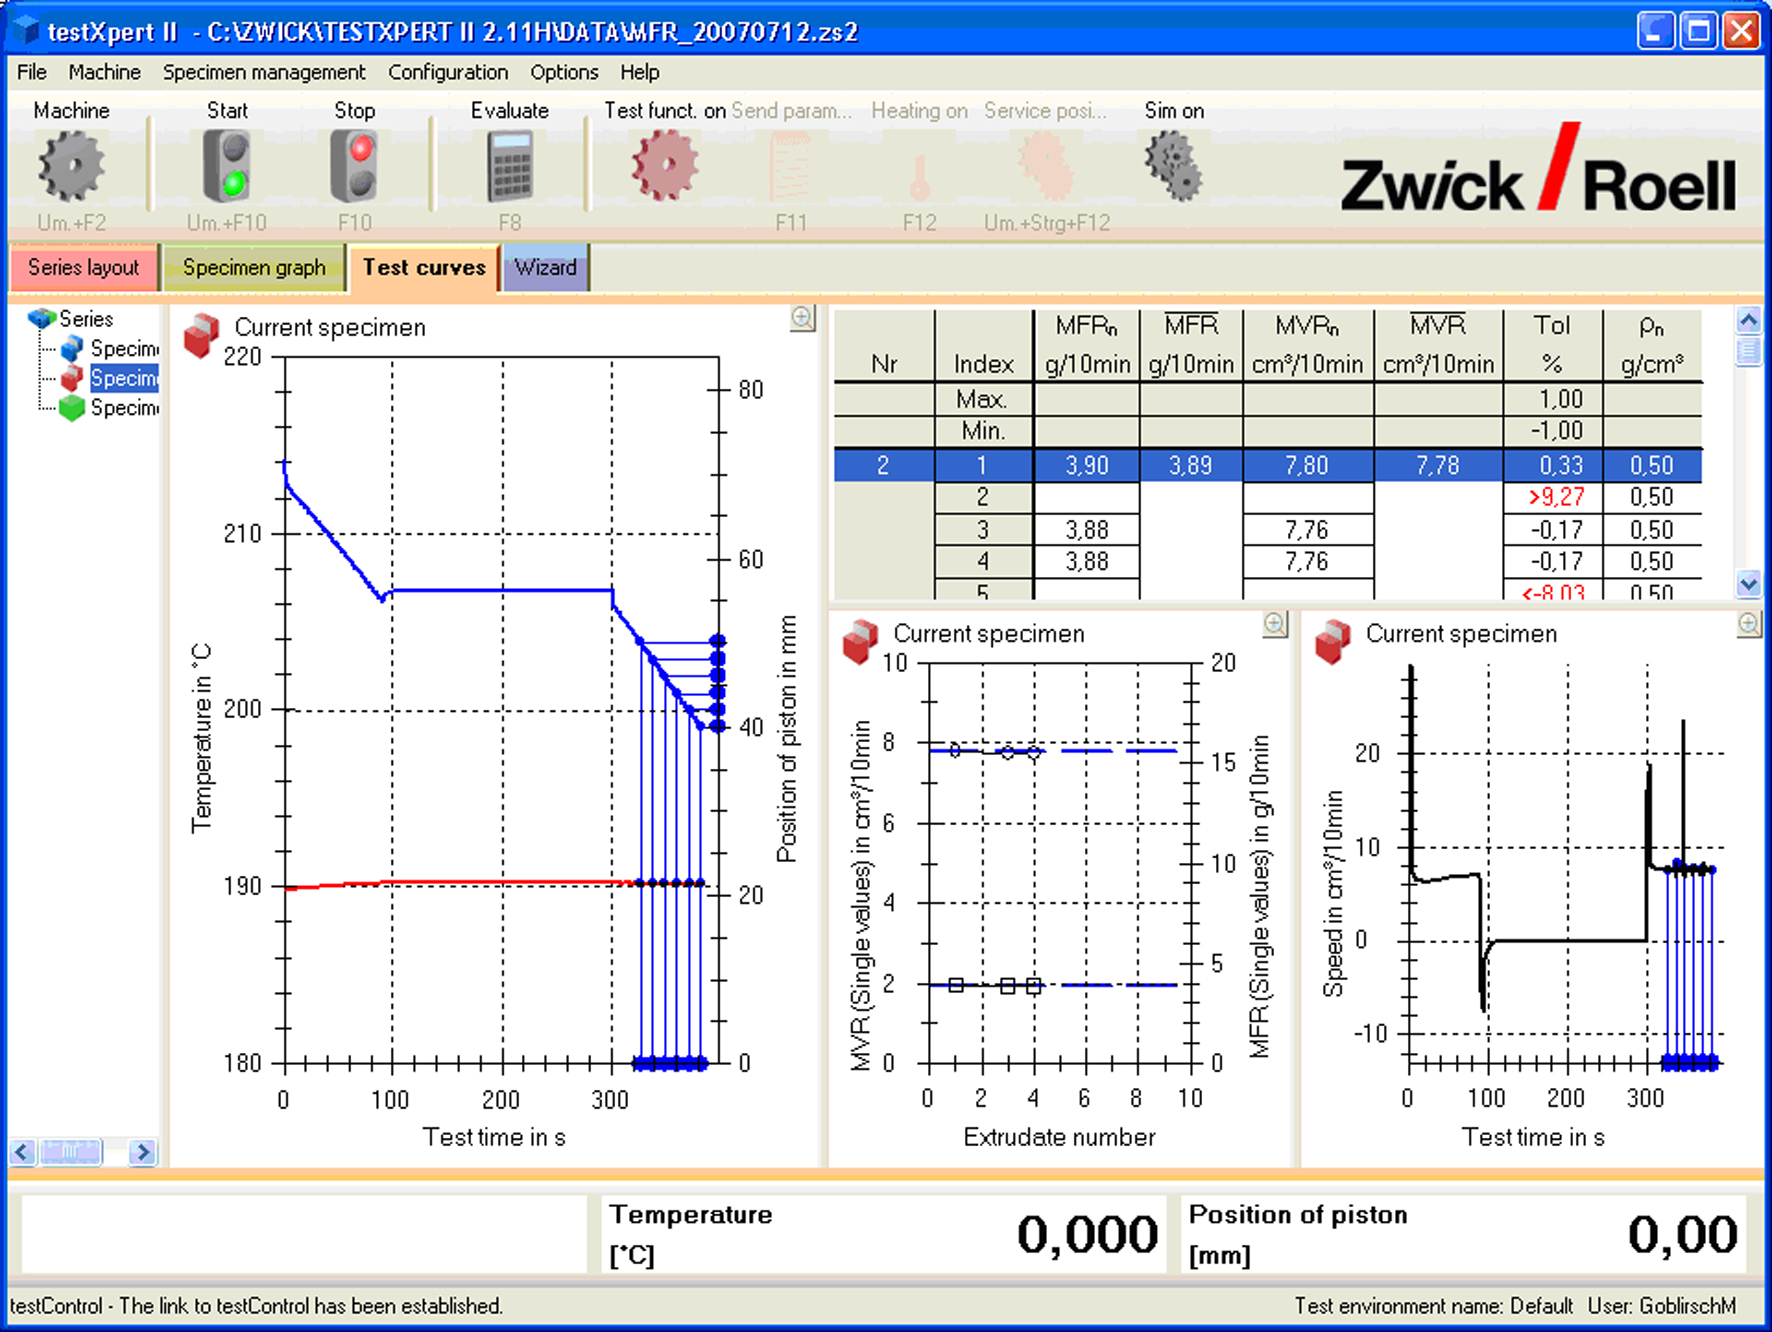Open the Wizard tab
The height and width of the screenshot is (1332, 1772).
(546, 268)
